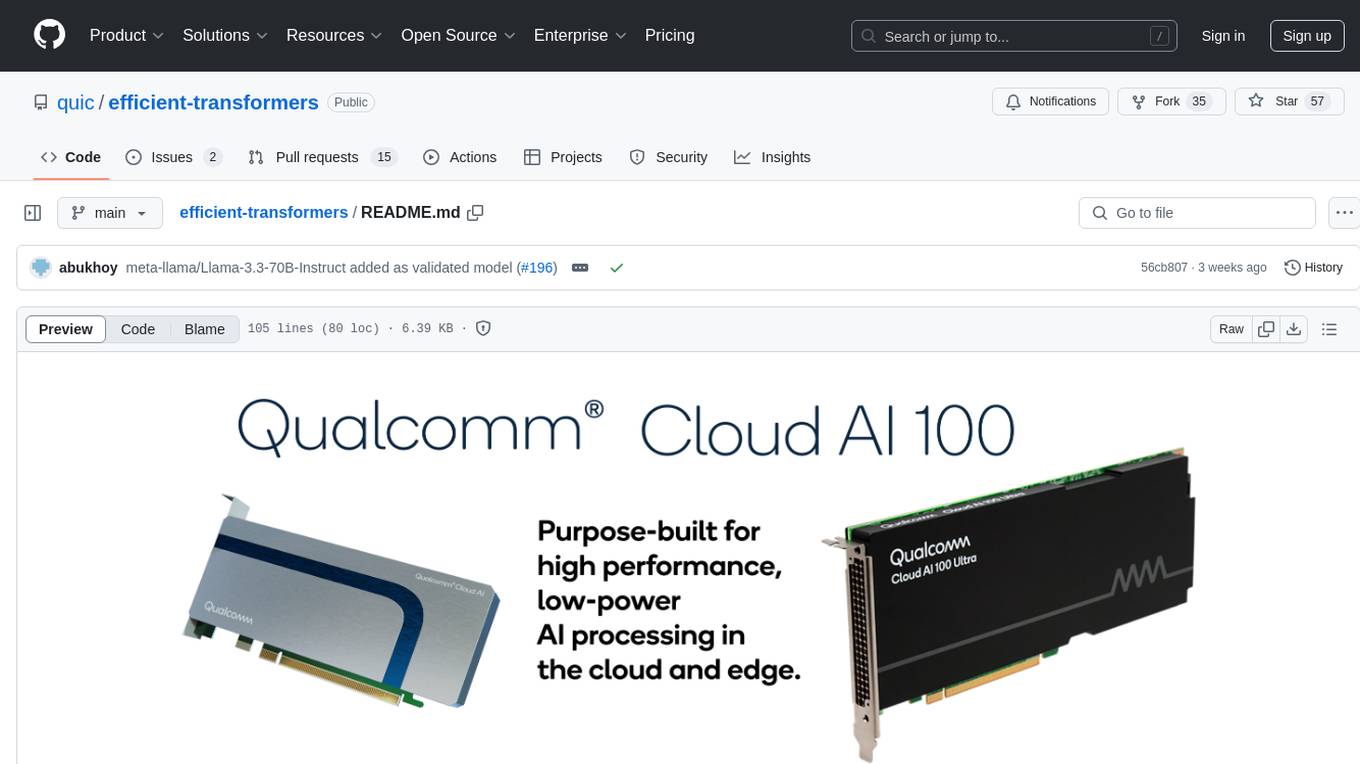The height and width of the screenshot is (764, 1360).
Task: Click the Pull requests count badge 15
Action: (384, 157)
